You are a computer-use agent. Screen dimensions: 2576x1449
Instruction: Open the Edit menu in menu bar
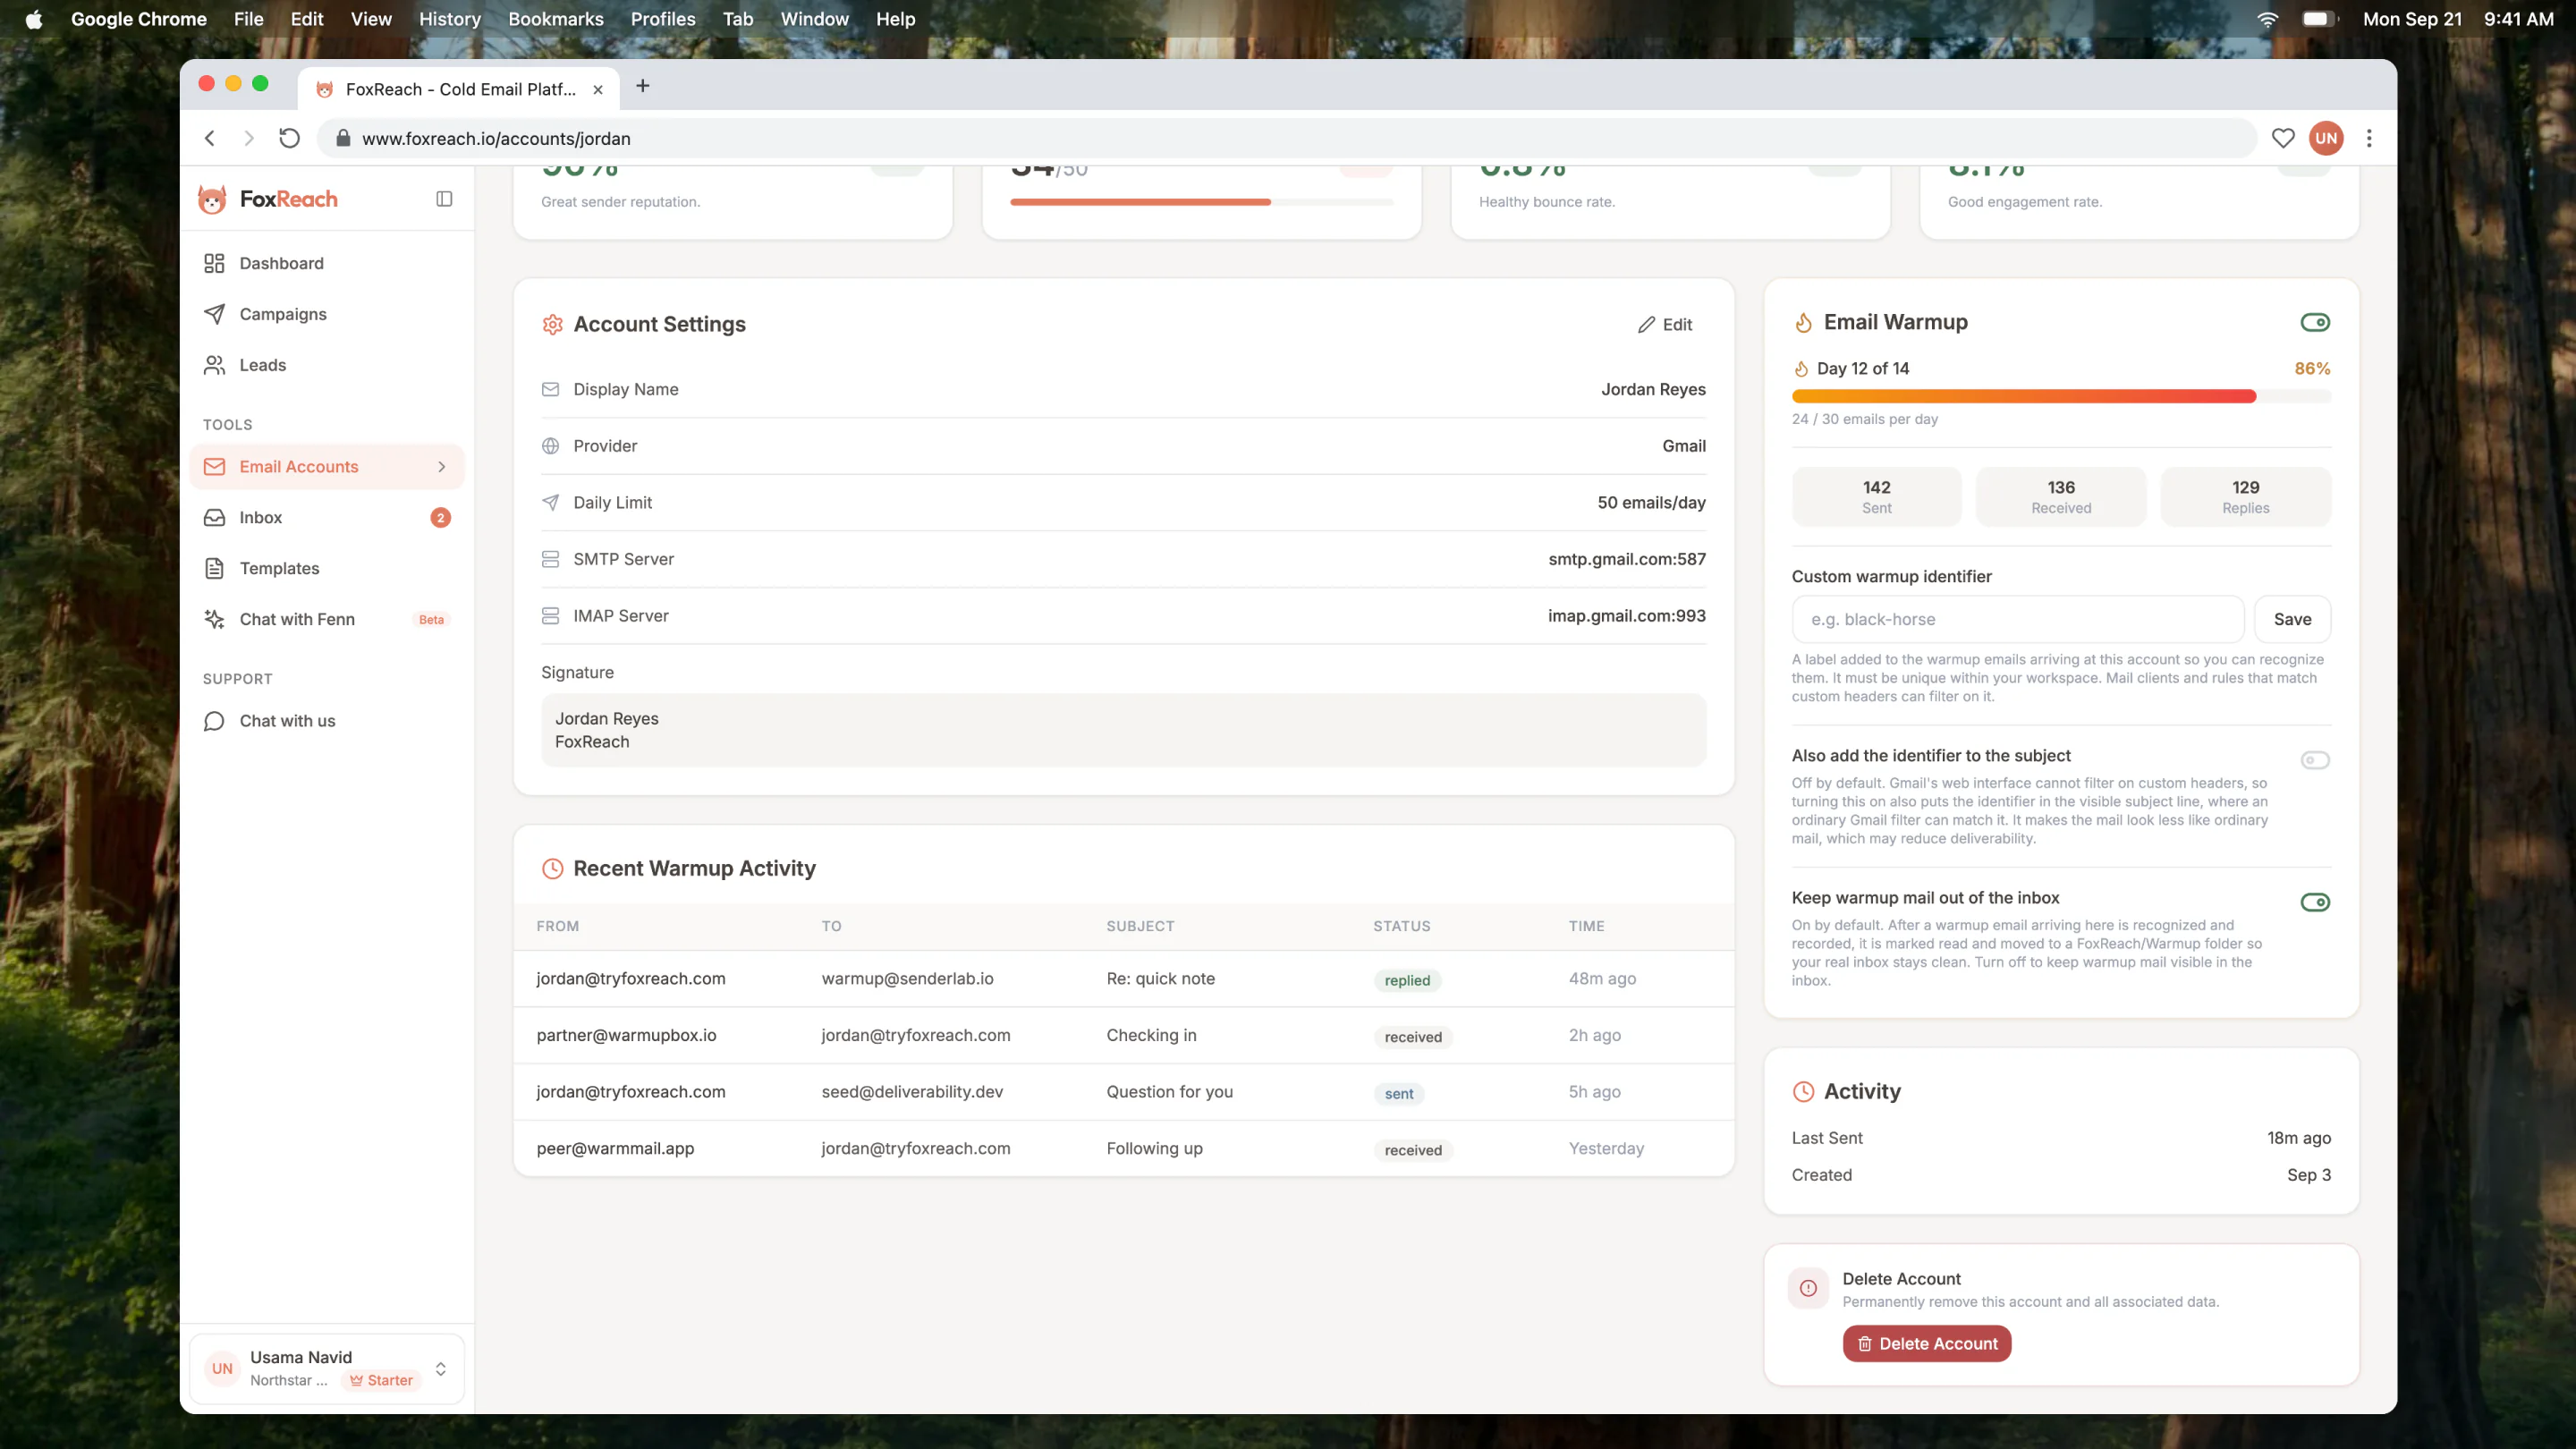point(307,19)
